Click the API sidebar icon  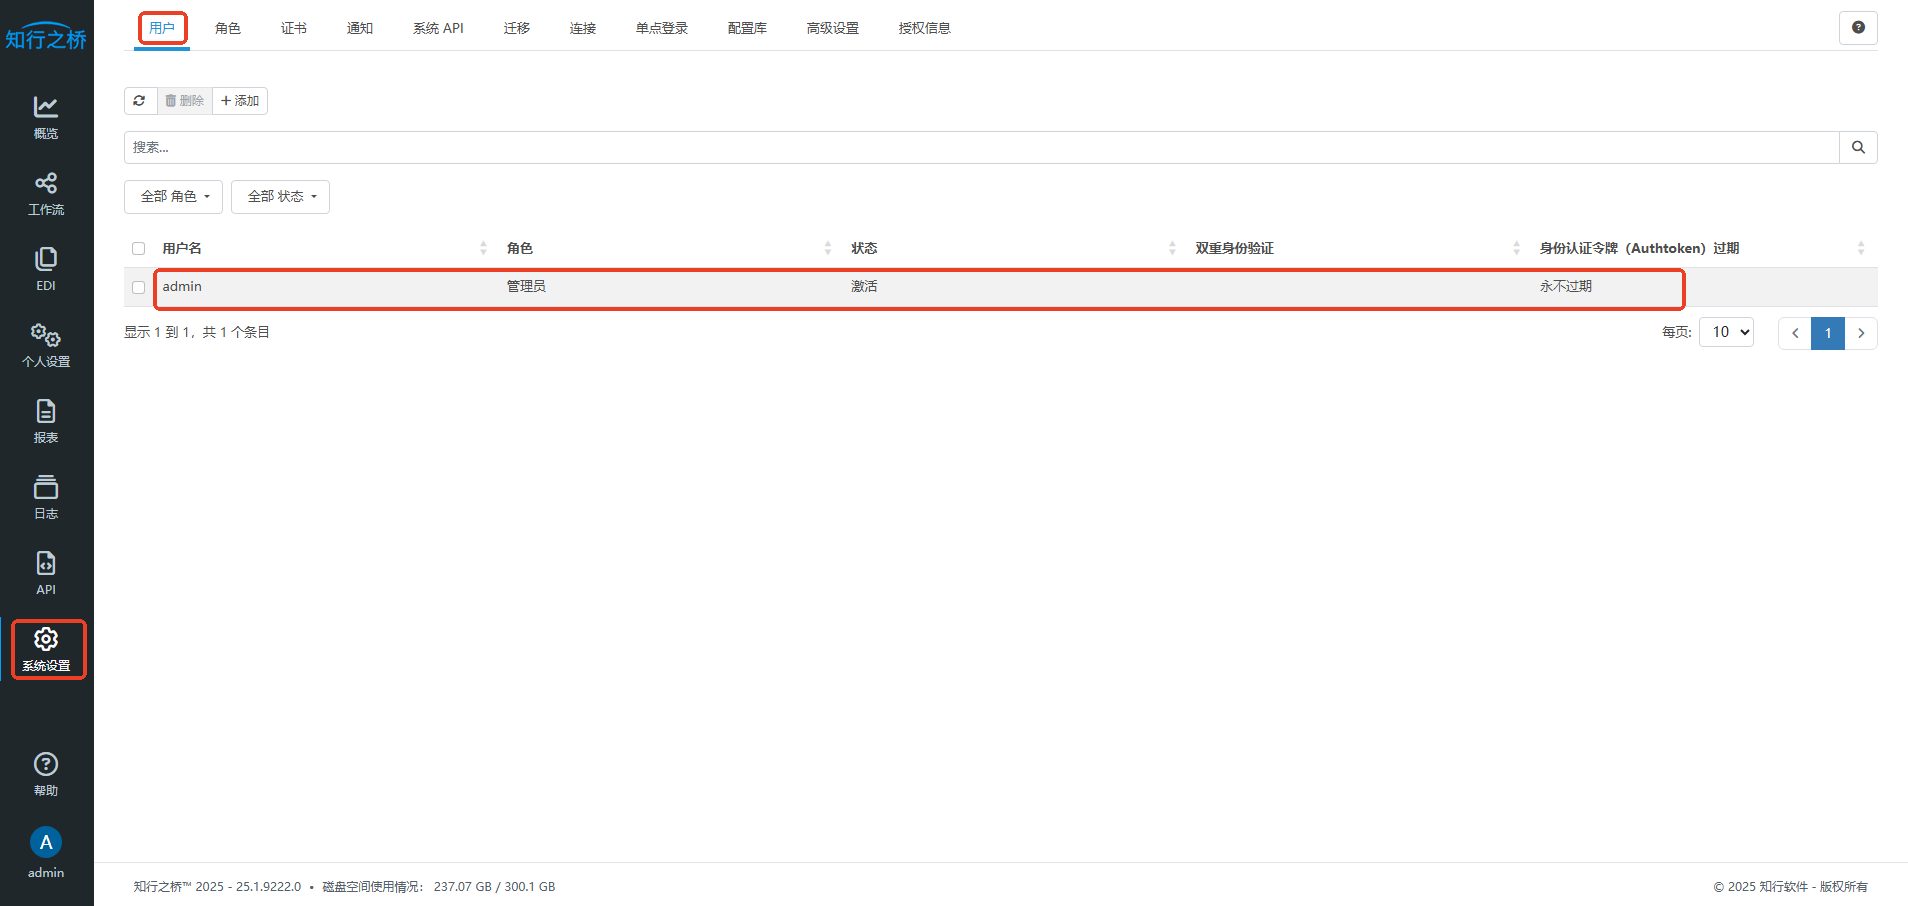tap(46, 573)
